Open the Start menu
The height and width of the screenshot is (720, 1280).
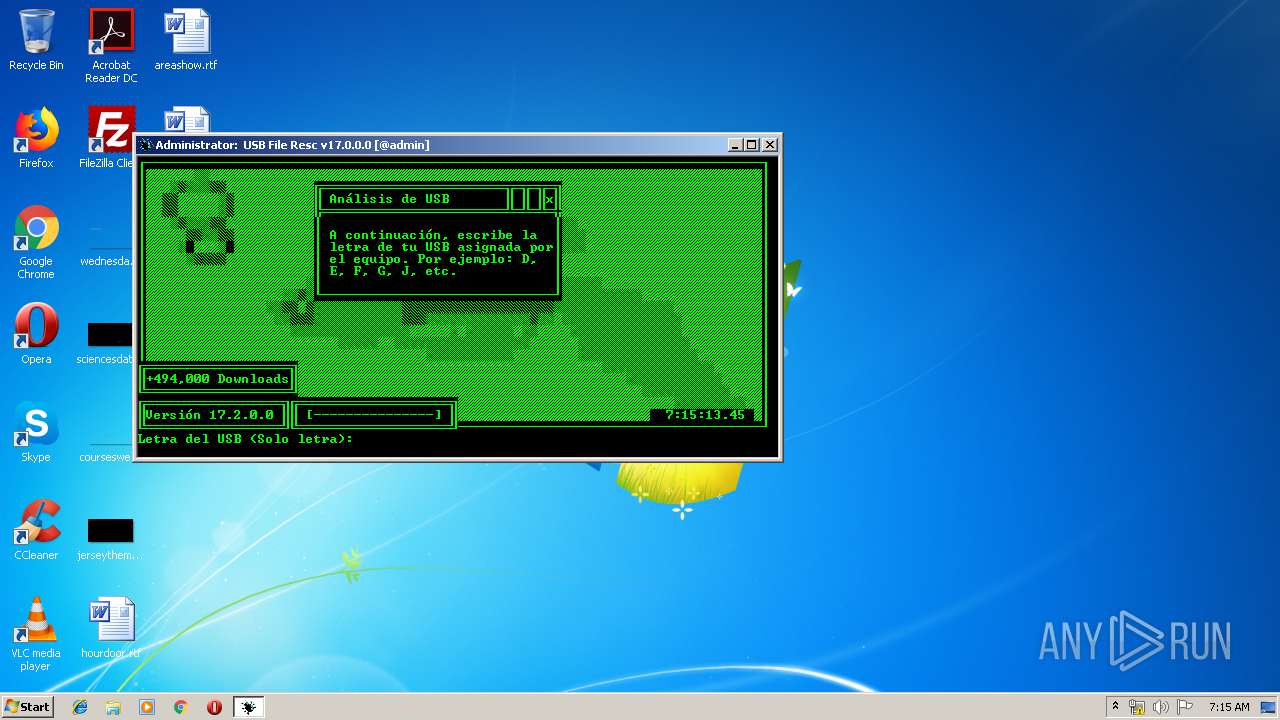[x=28, y=707]
